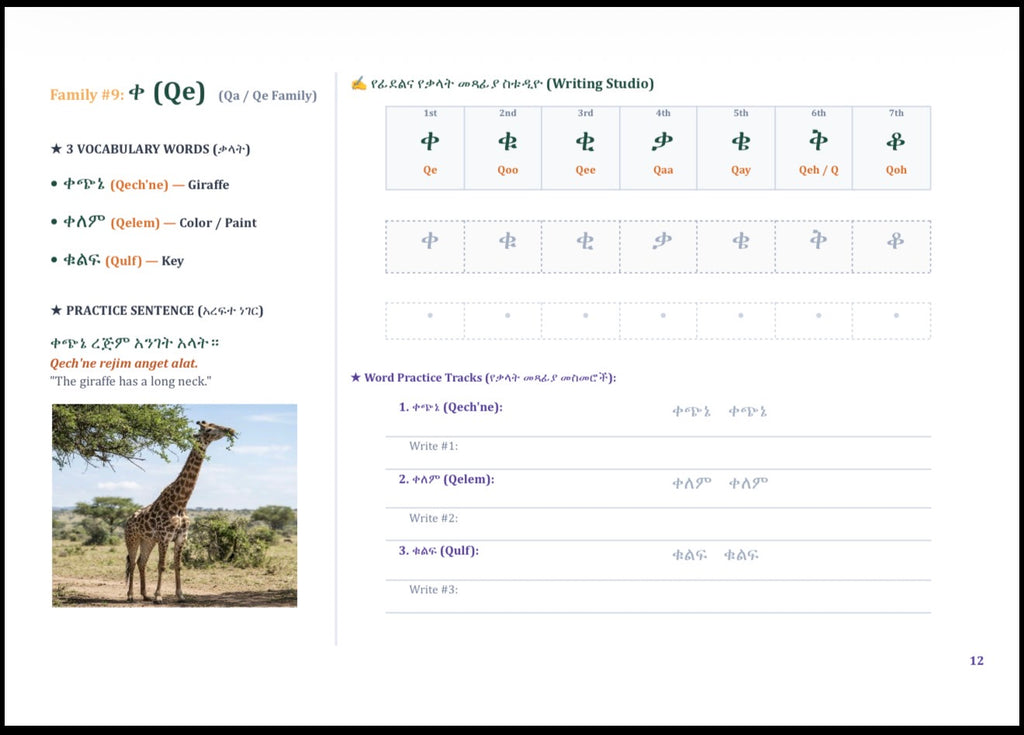Click the '1. (Qech'ne):' track label
1024x735 pixels.
coord(451,407)
